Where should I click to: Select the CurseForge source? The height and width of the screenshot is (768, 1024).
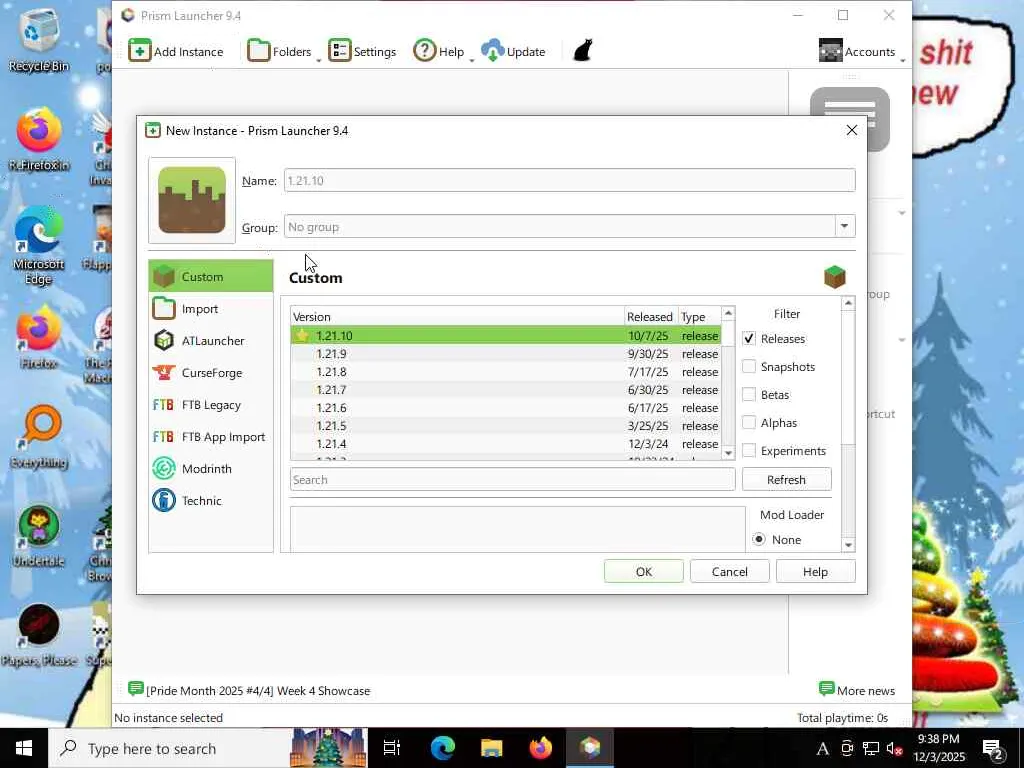coord(211,373)
